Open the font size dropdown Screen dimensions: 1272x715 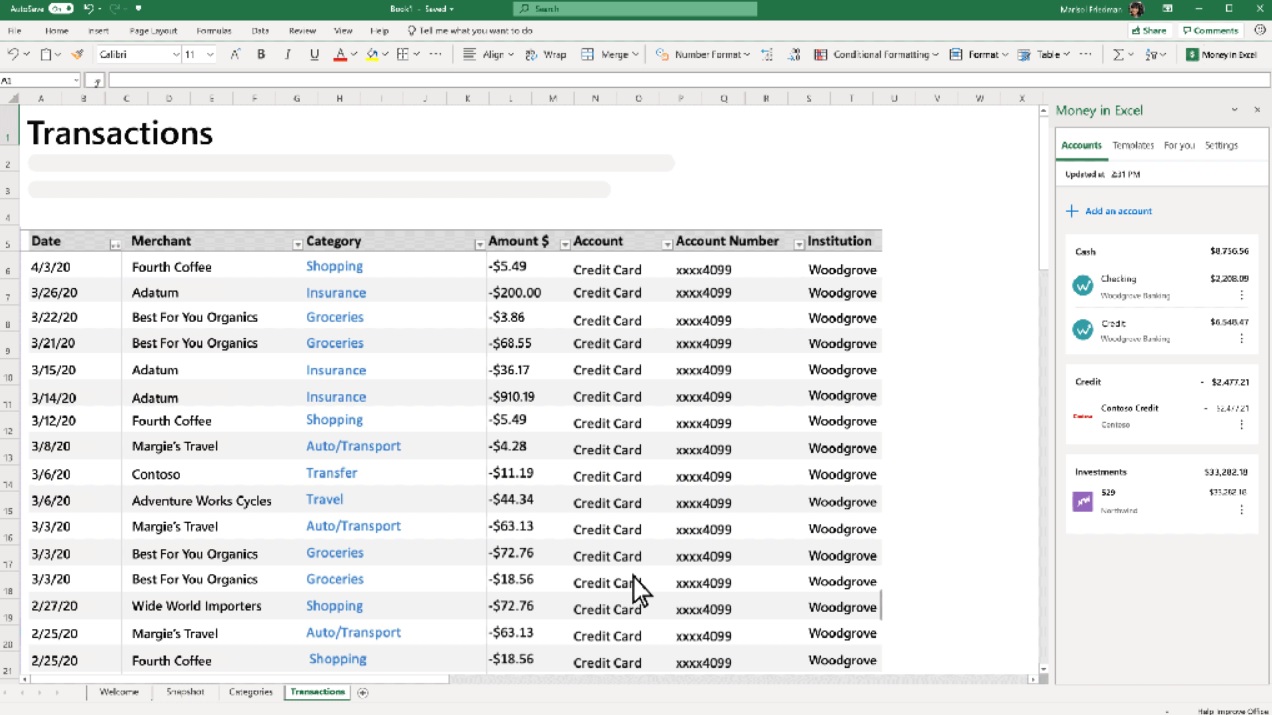(x=210, y=54)
